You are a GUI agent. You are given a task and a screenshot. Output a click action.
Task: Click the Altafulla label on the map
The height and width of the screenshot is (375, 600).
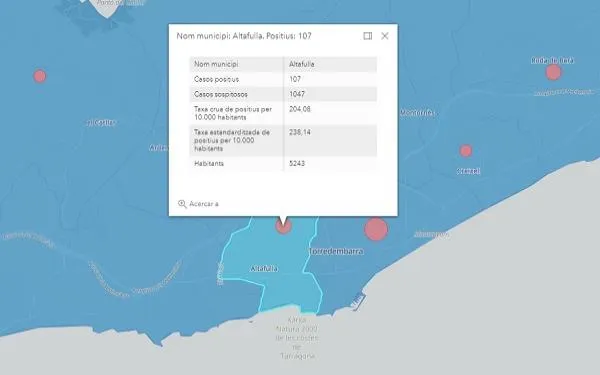point(264,269)
